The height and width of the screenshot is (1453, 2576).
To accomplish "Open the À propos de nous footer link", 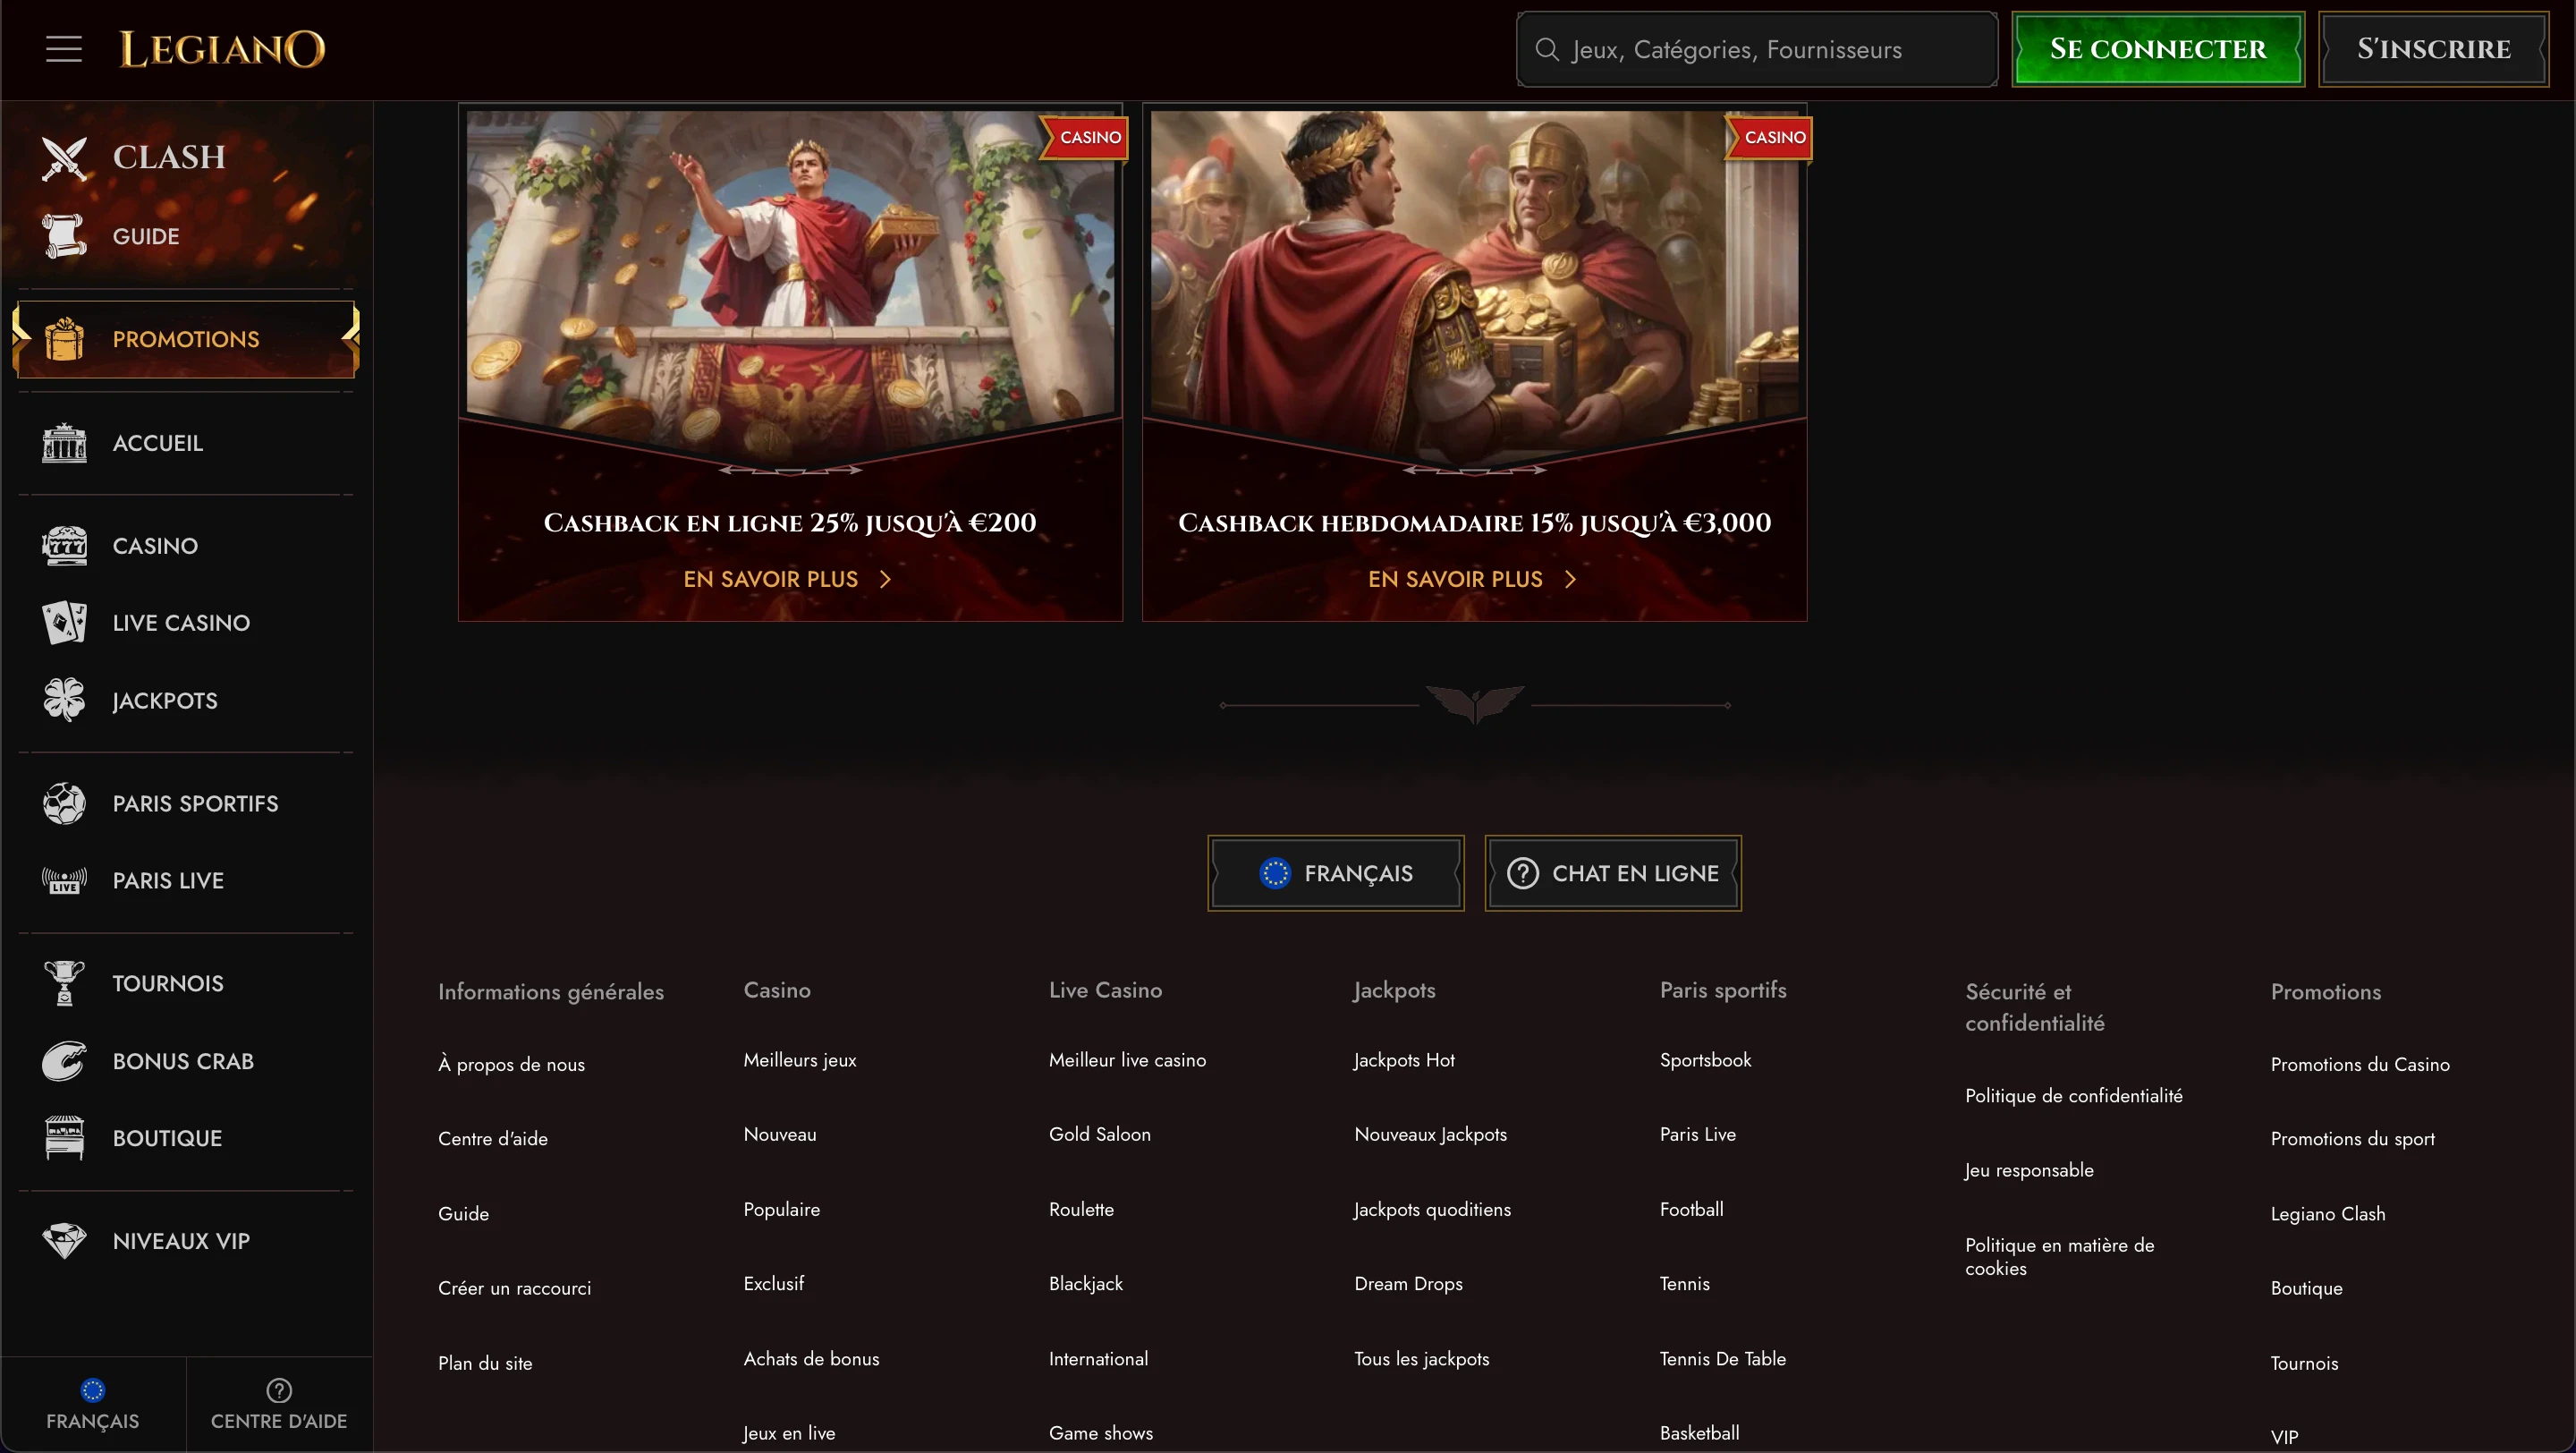I will point(511,1064).
